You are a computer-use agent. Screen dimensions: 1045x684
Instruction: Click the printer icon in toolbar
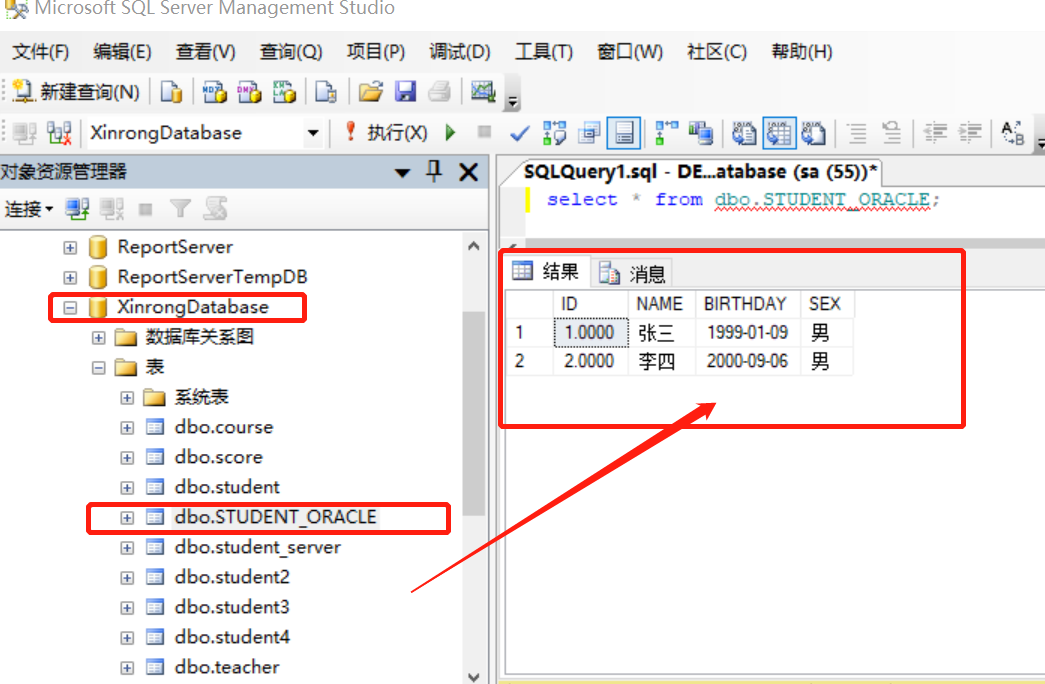[440, 91]
